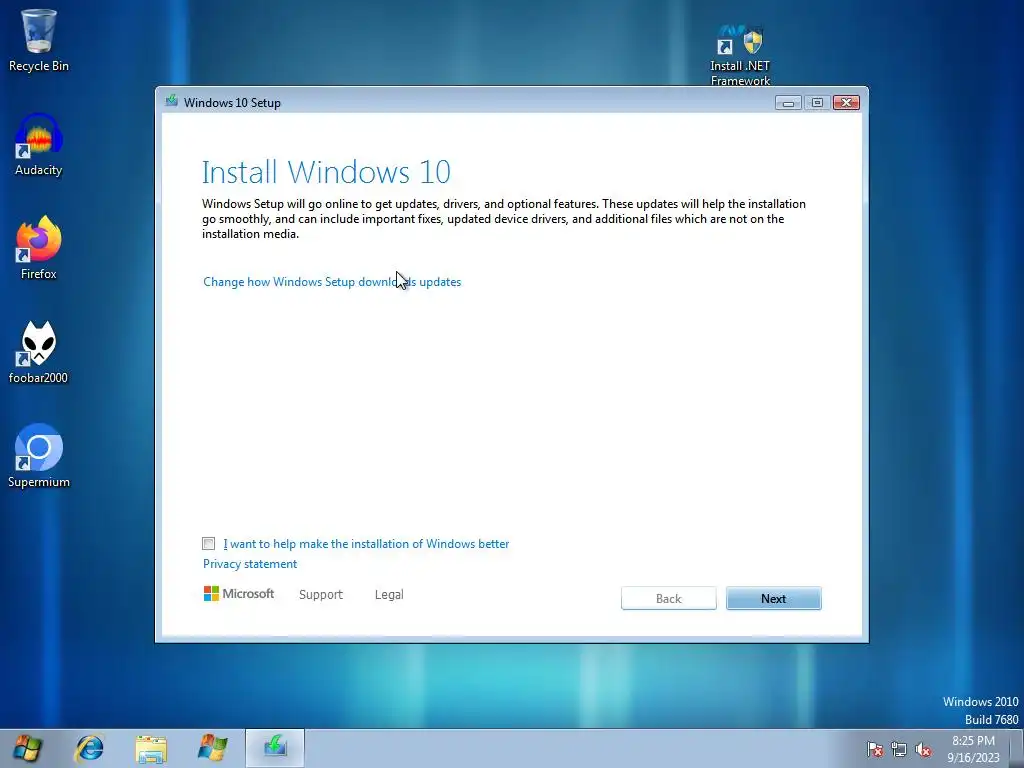Image resolution: width=1024 pixels, height=768 pixels.
Task: Click the Back button
Action: pyautogui.click(x=669, y=598)
